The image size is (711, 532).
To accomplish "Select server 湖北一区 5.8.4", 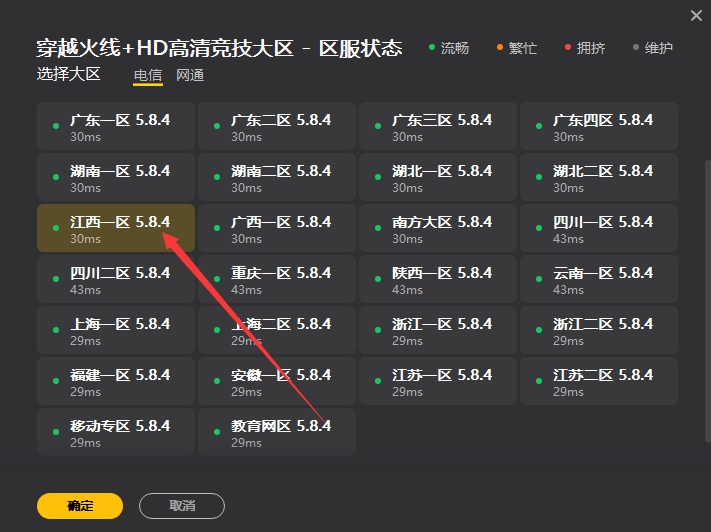I will click(438, 177).
